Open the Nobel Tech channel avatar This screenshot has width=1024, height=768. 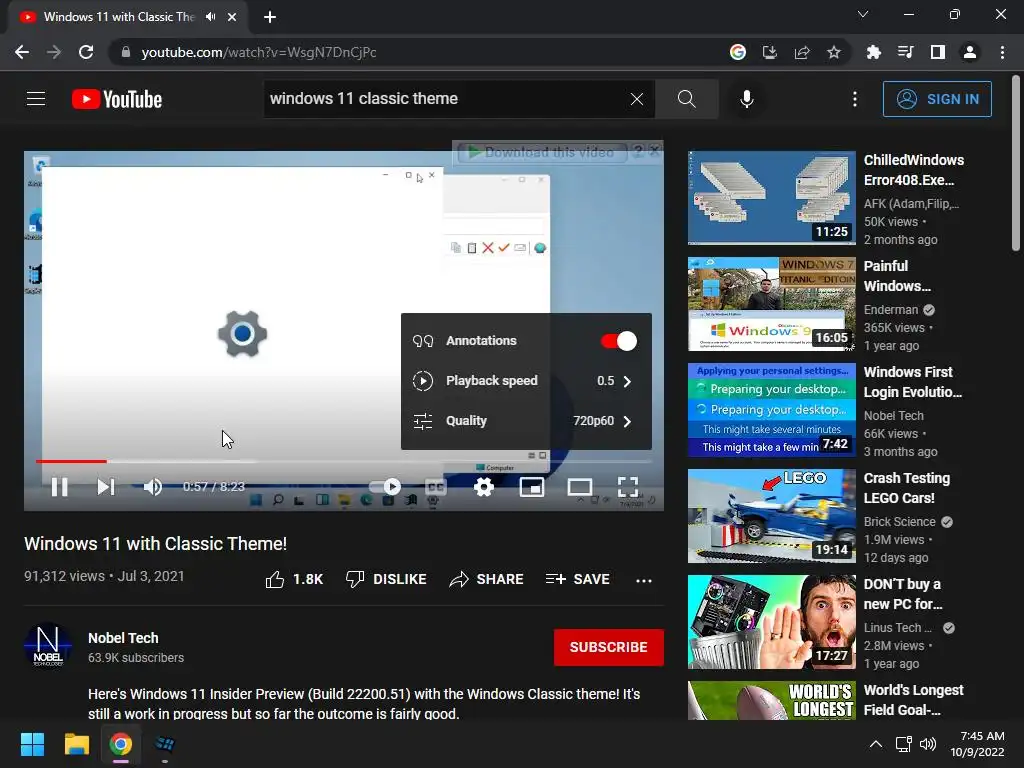[48, 645]
